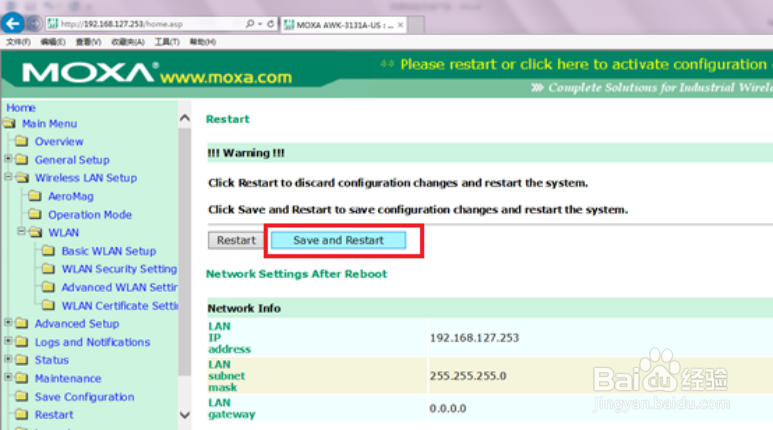Viewport: 773px width, 430px height.
Task: Select Wireless LAN Setup in tree
Action: coord(86,178)
